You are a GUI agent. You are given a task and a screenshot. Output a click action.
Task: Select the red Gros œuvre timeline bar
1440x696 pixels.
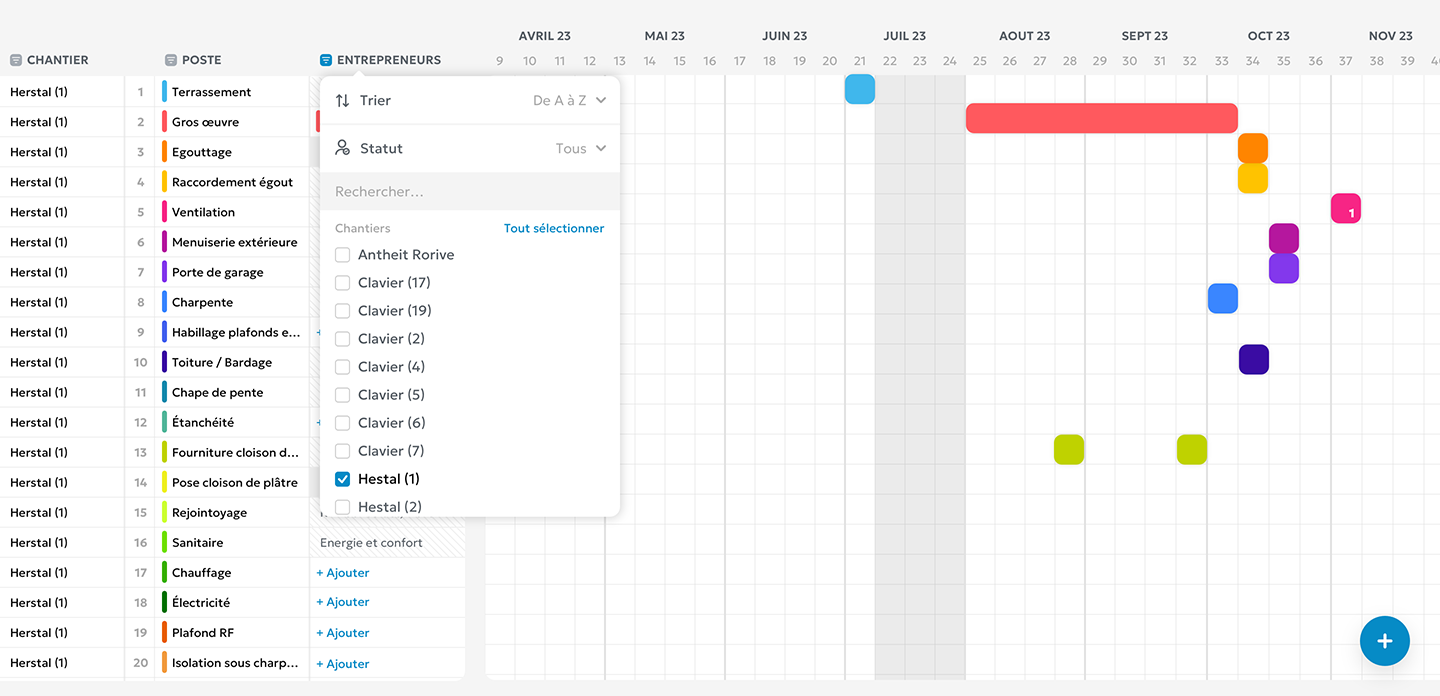(1101, 118)
